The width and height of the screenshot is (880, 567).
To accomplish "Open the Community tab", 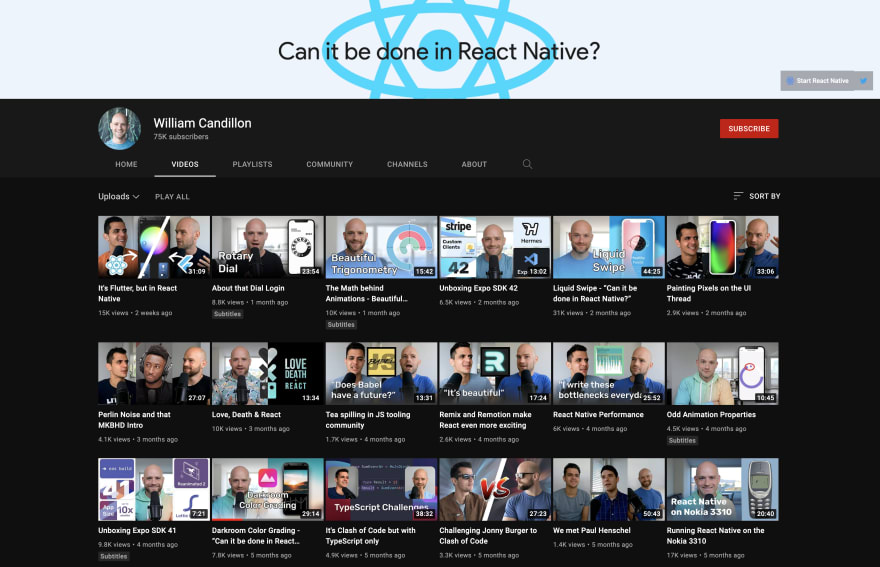I will click(x=329, y=164).
